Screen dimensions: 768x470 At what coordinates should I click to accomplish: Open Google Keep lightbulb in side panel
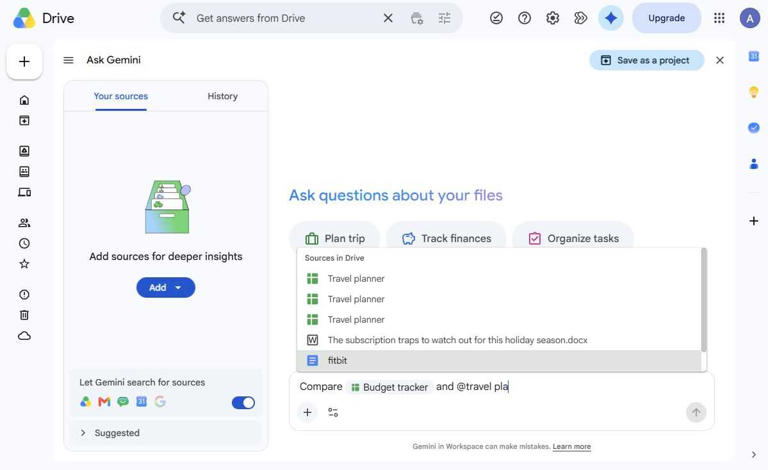click(754, 92)
